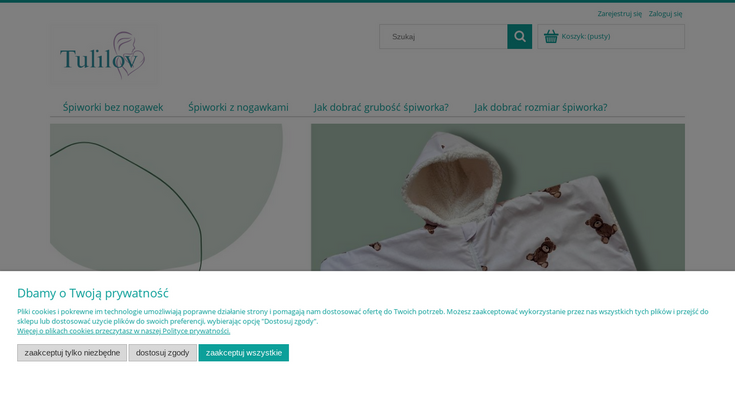735x413 pixels.
Task: Click the Dbamy o Twoją prywatność heading
Action: [92, 293]
